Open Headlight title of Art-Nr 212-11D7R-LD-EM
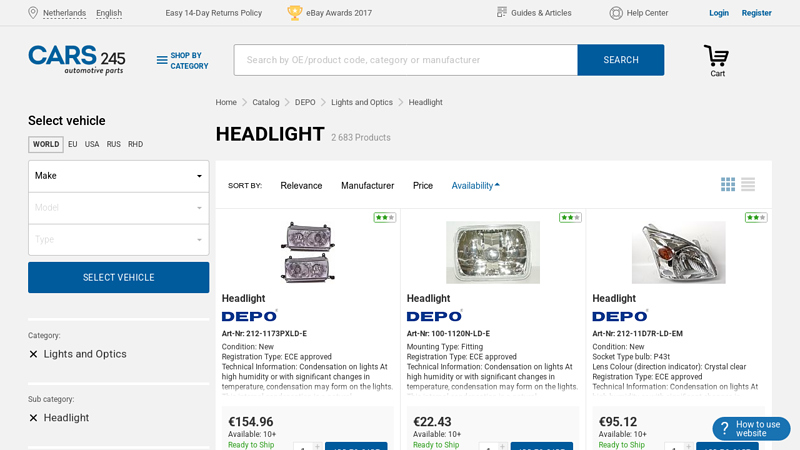800x450 pixels. tap(614, 298)
